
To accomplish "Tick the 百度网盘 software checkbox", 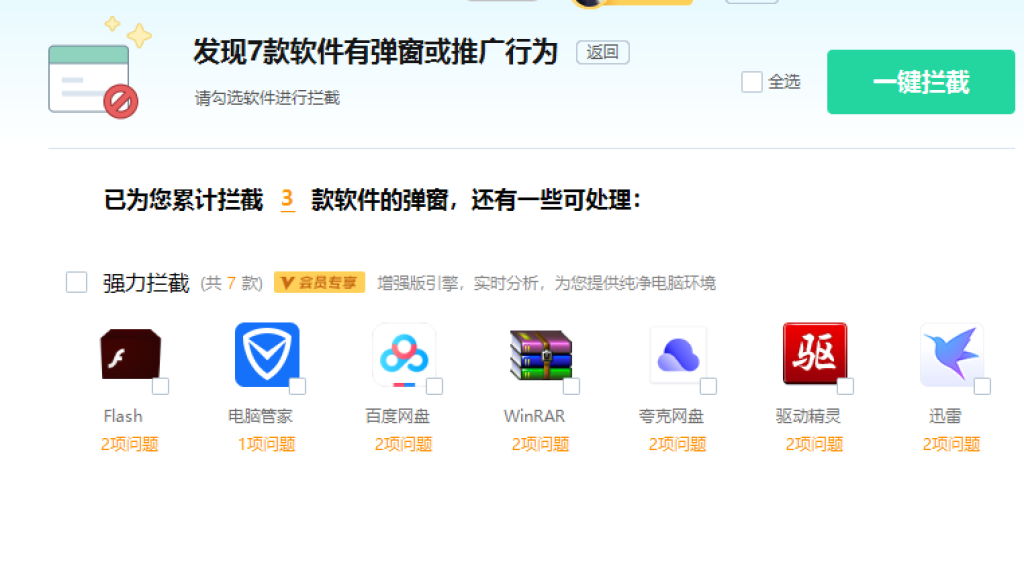I will point(434,387).
